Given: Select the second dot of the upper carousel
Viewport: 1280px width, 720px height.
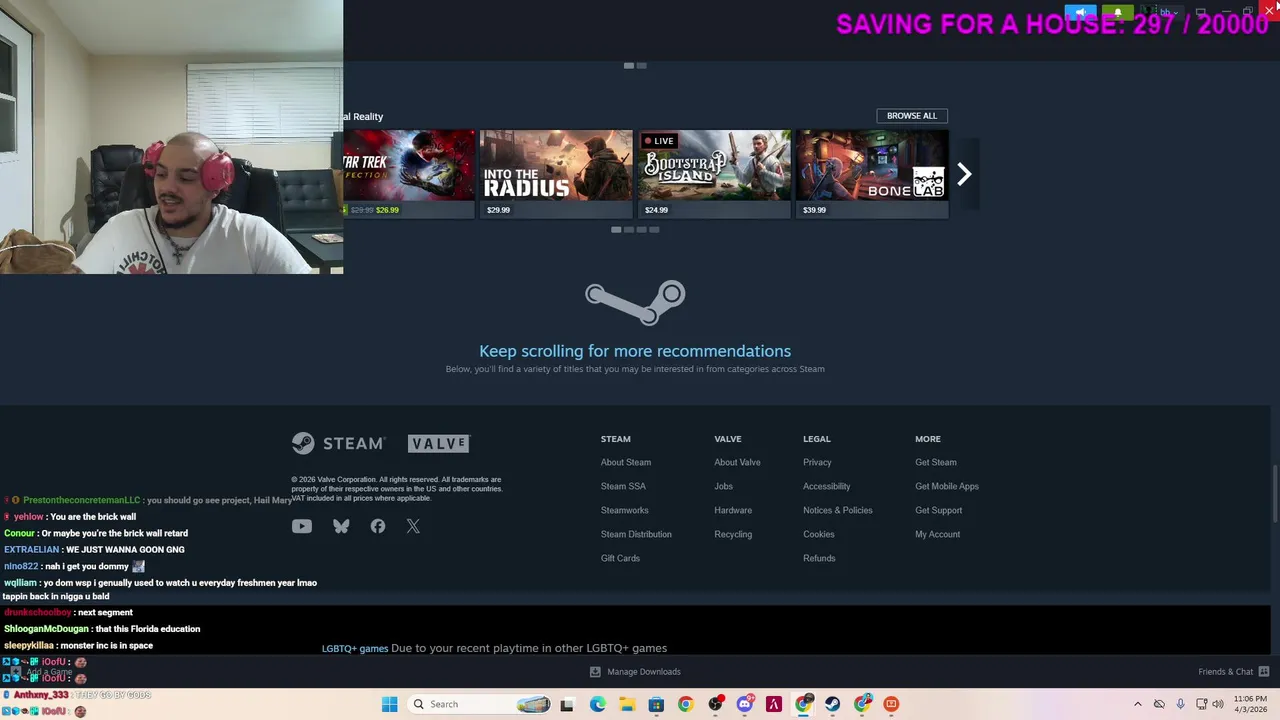Looking at the screenshot, I should click(x=641, y=66).
